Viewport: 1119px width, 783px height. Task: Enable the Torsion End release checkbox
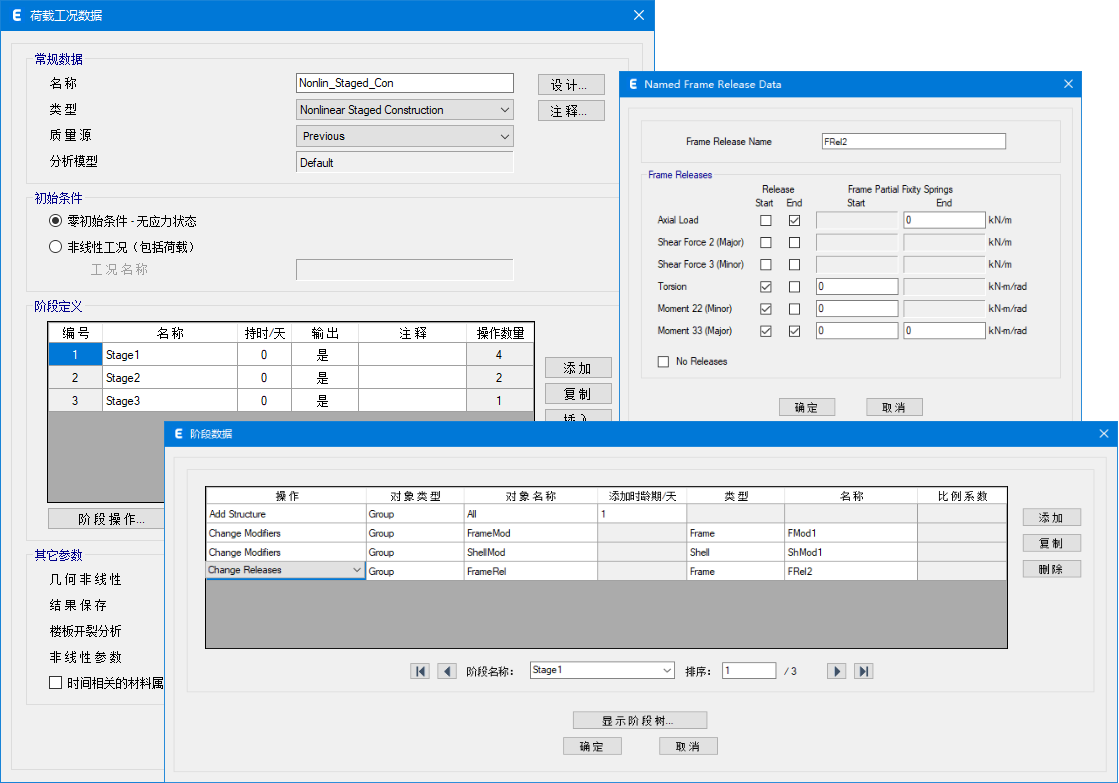tap(794, 287)
